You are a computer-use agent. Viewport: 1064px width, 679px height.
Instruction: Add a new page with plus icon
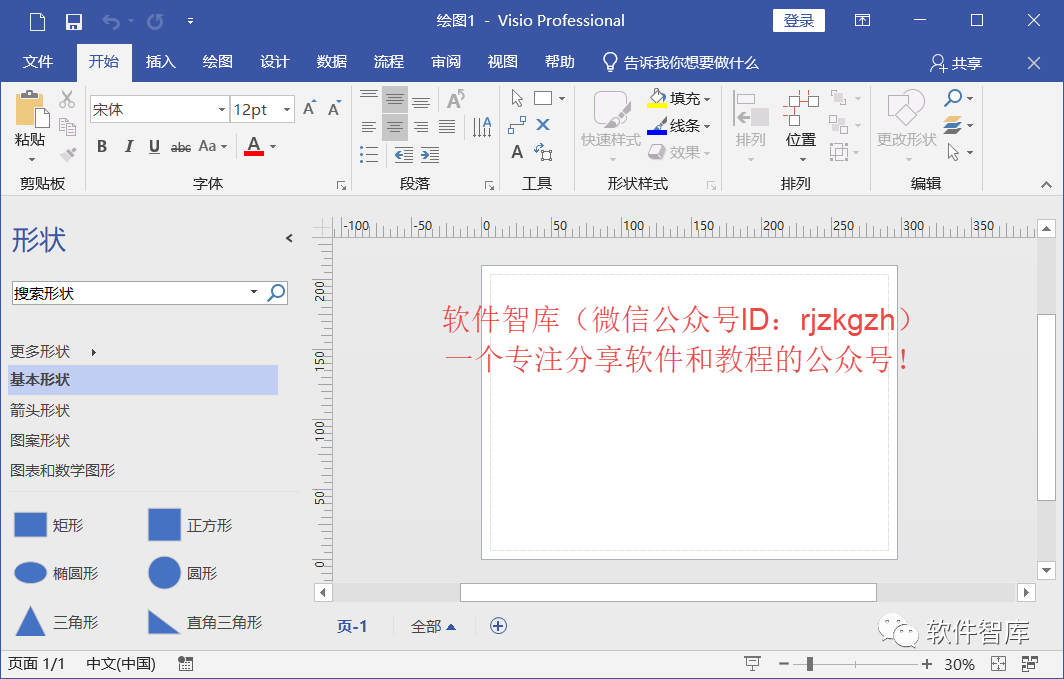(x=498, y=625)
